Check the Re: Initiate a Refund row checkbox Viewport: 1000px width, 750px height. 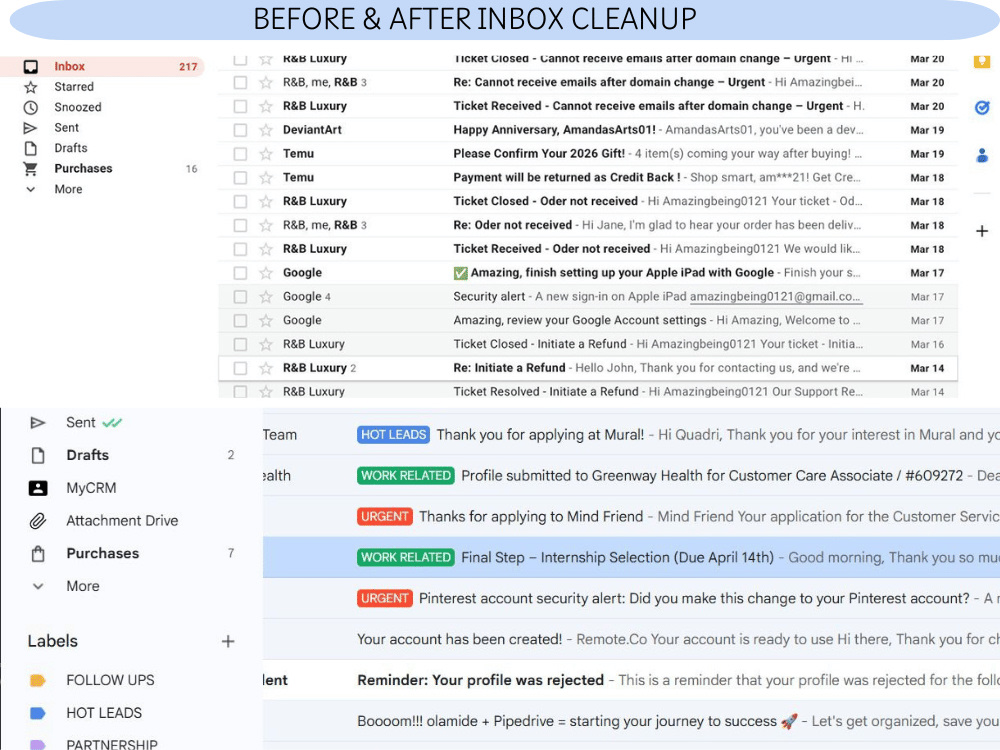click(x=240, y=368)
